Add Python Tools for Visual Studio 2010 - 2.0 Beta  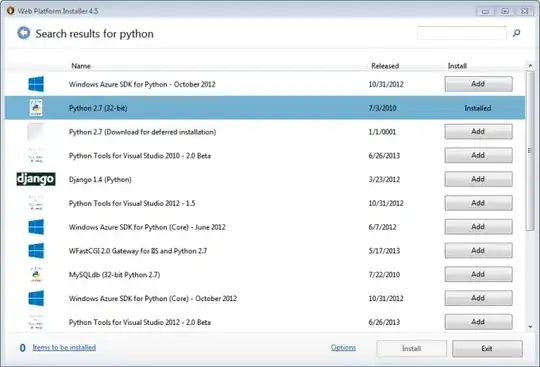(478, 155)
